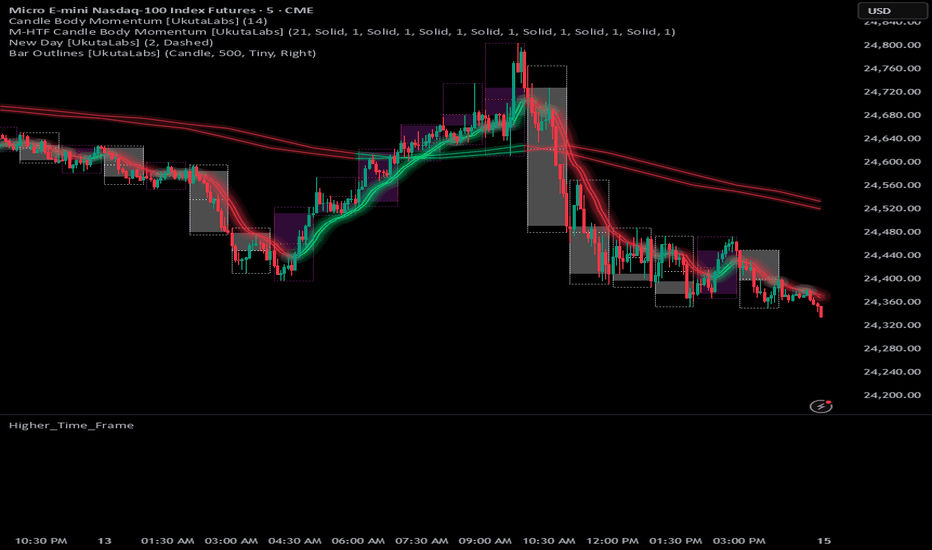This screenshot has height=550, width=932.
Task: Click the 10:30 PM time label
Action: 41,540
